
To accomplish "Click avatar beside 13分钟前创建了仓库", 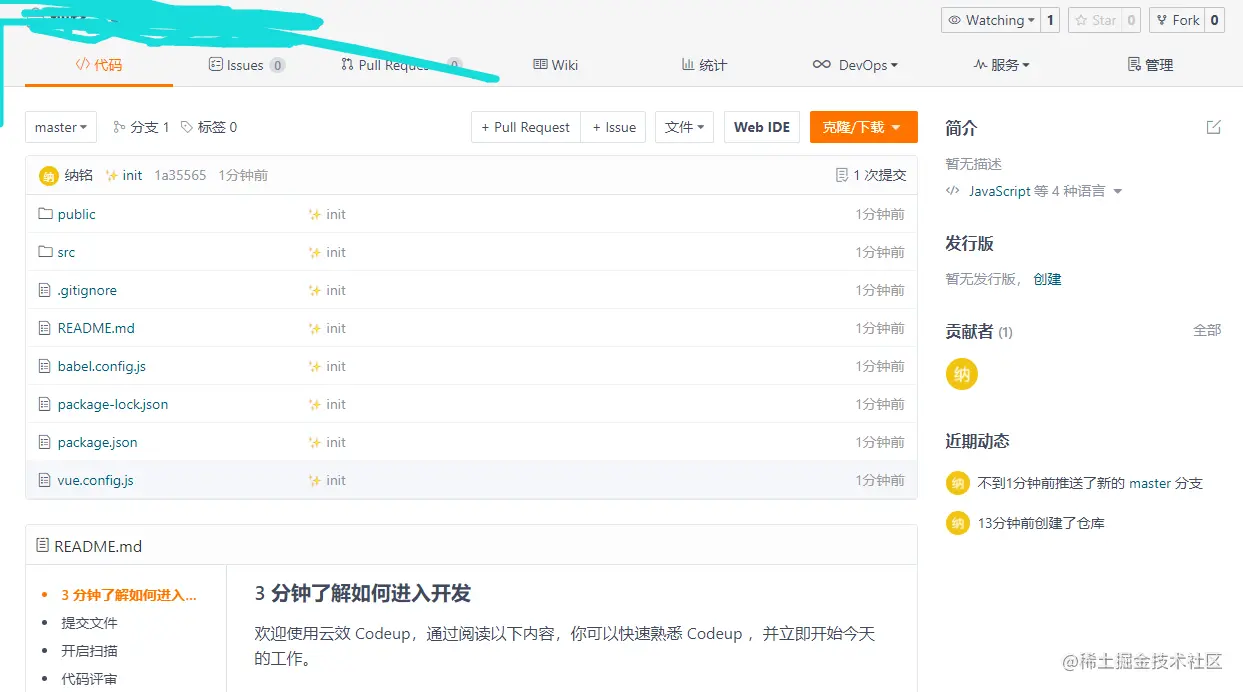I will (958, 523).
